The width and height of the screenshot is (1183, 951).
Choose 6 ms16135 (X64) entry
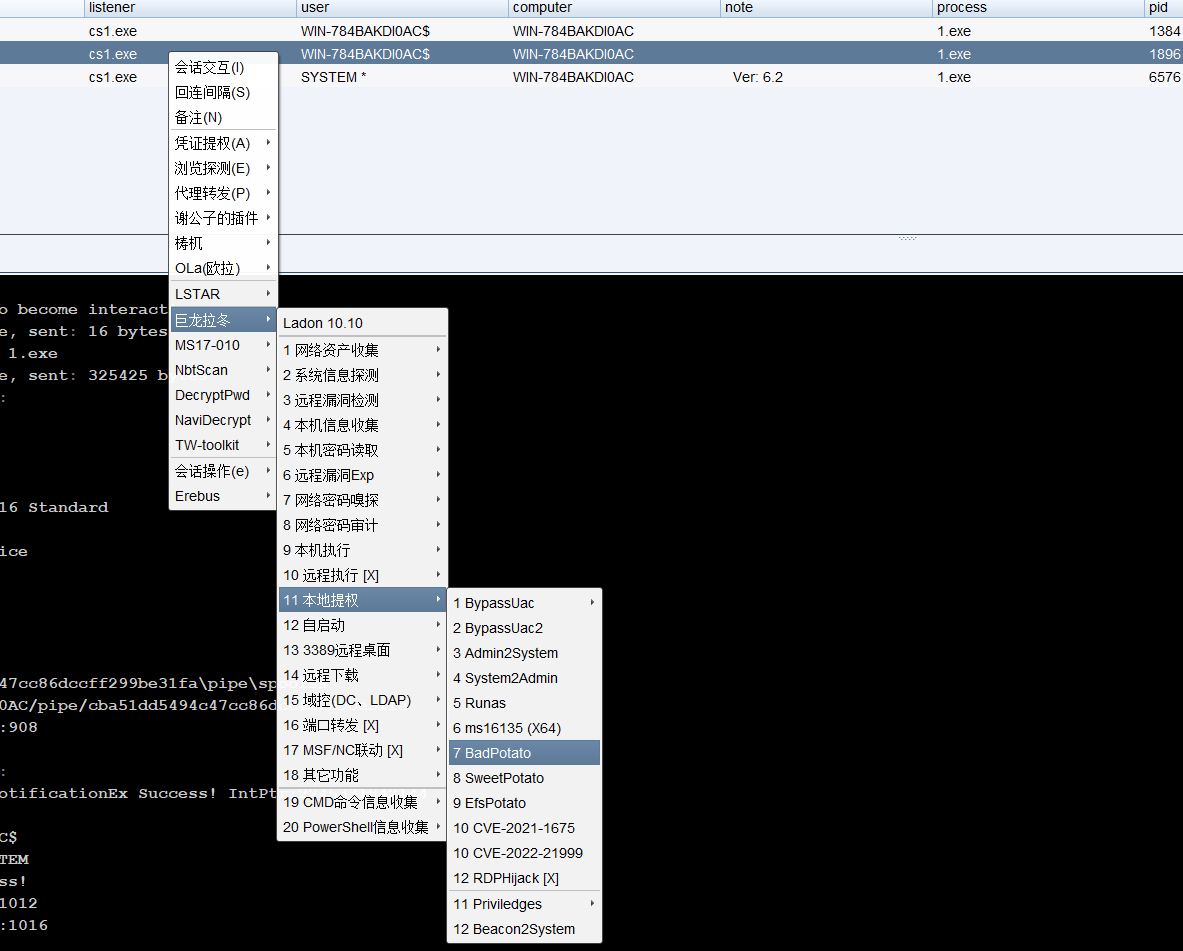[524, 728]
